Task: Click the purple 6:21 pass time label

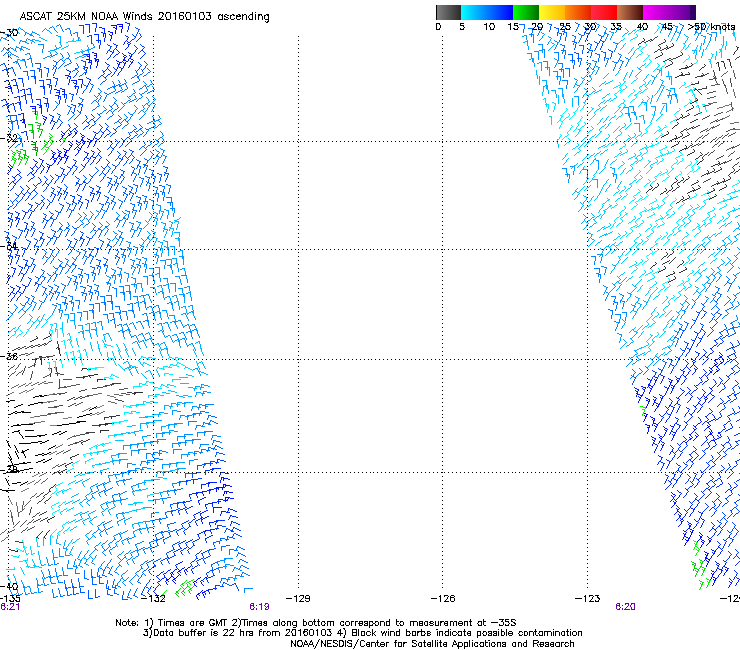Action: 10,607
